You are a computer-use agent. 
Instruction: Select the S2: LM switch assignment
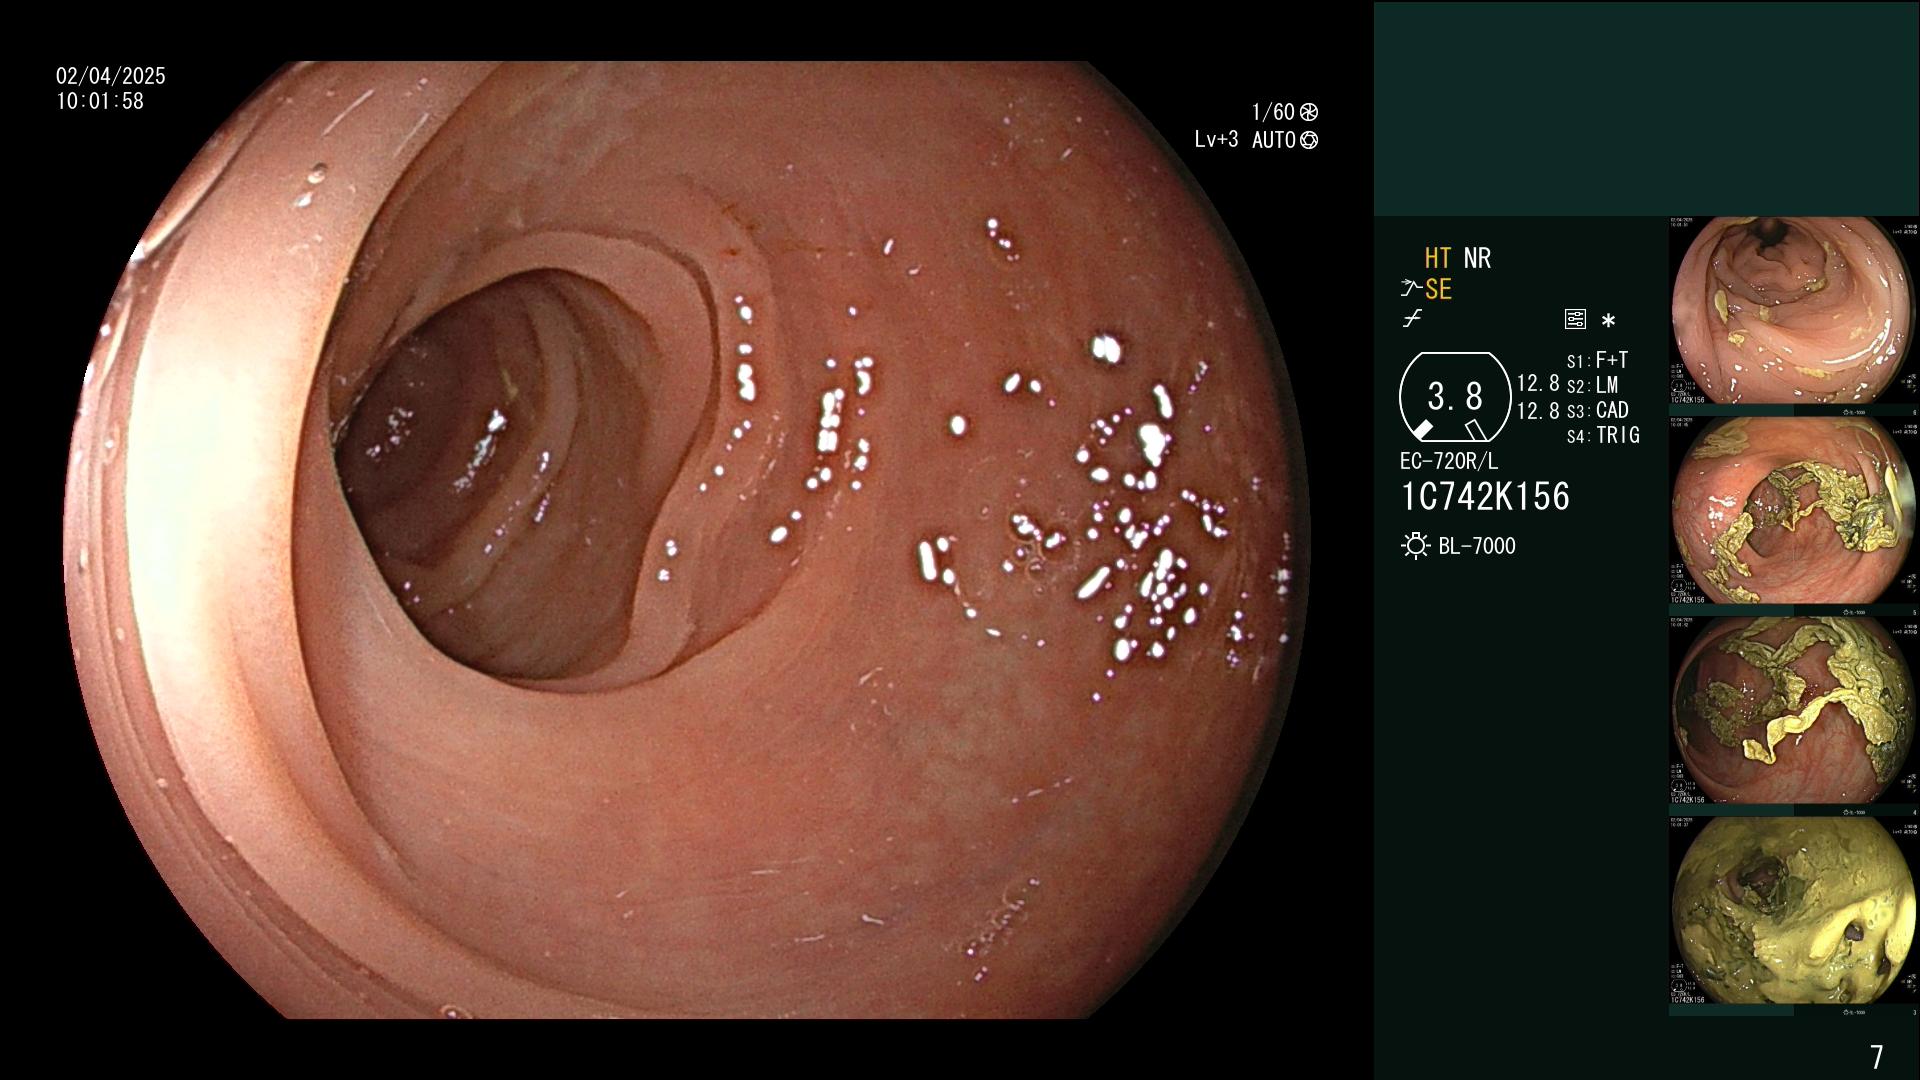pyautogui.click(x=1593, y=385)
